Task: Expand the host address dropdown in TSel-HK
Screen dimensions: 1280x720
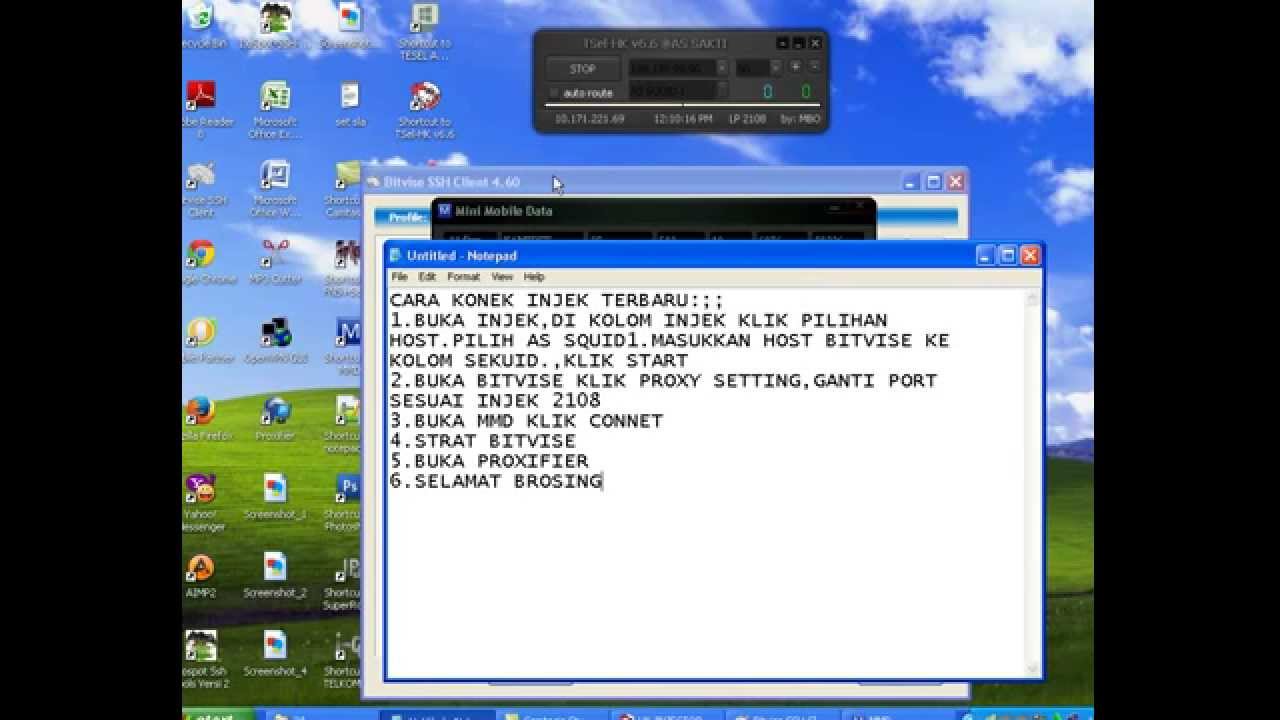Action: (721, 69)
